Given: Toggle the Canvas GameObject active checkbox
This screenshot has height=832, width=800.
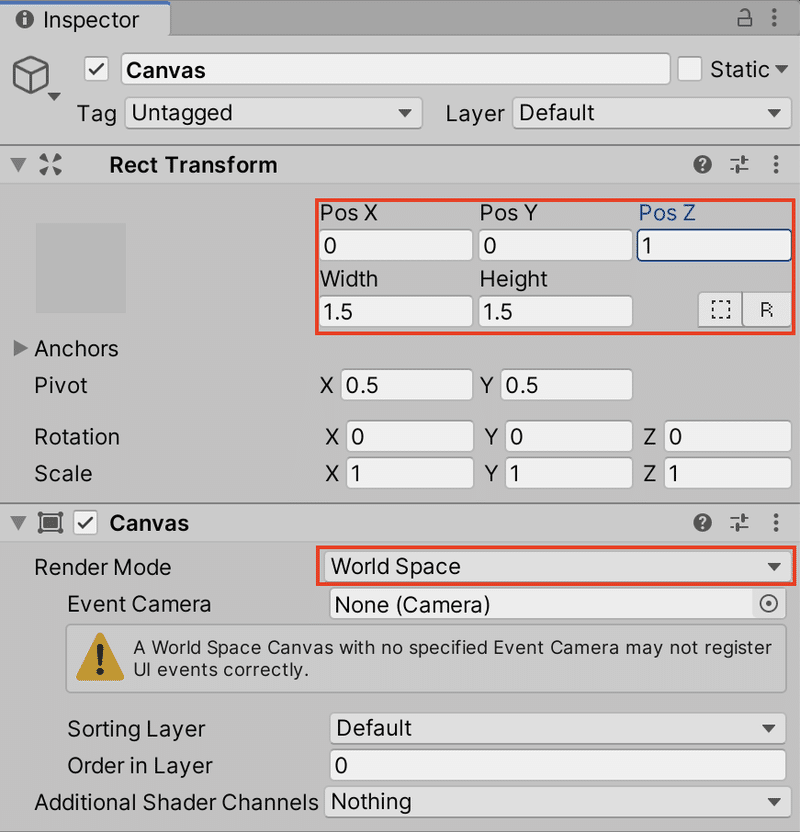Looking at the screenshot, I should click(x=96, y=70).
